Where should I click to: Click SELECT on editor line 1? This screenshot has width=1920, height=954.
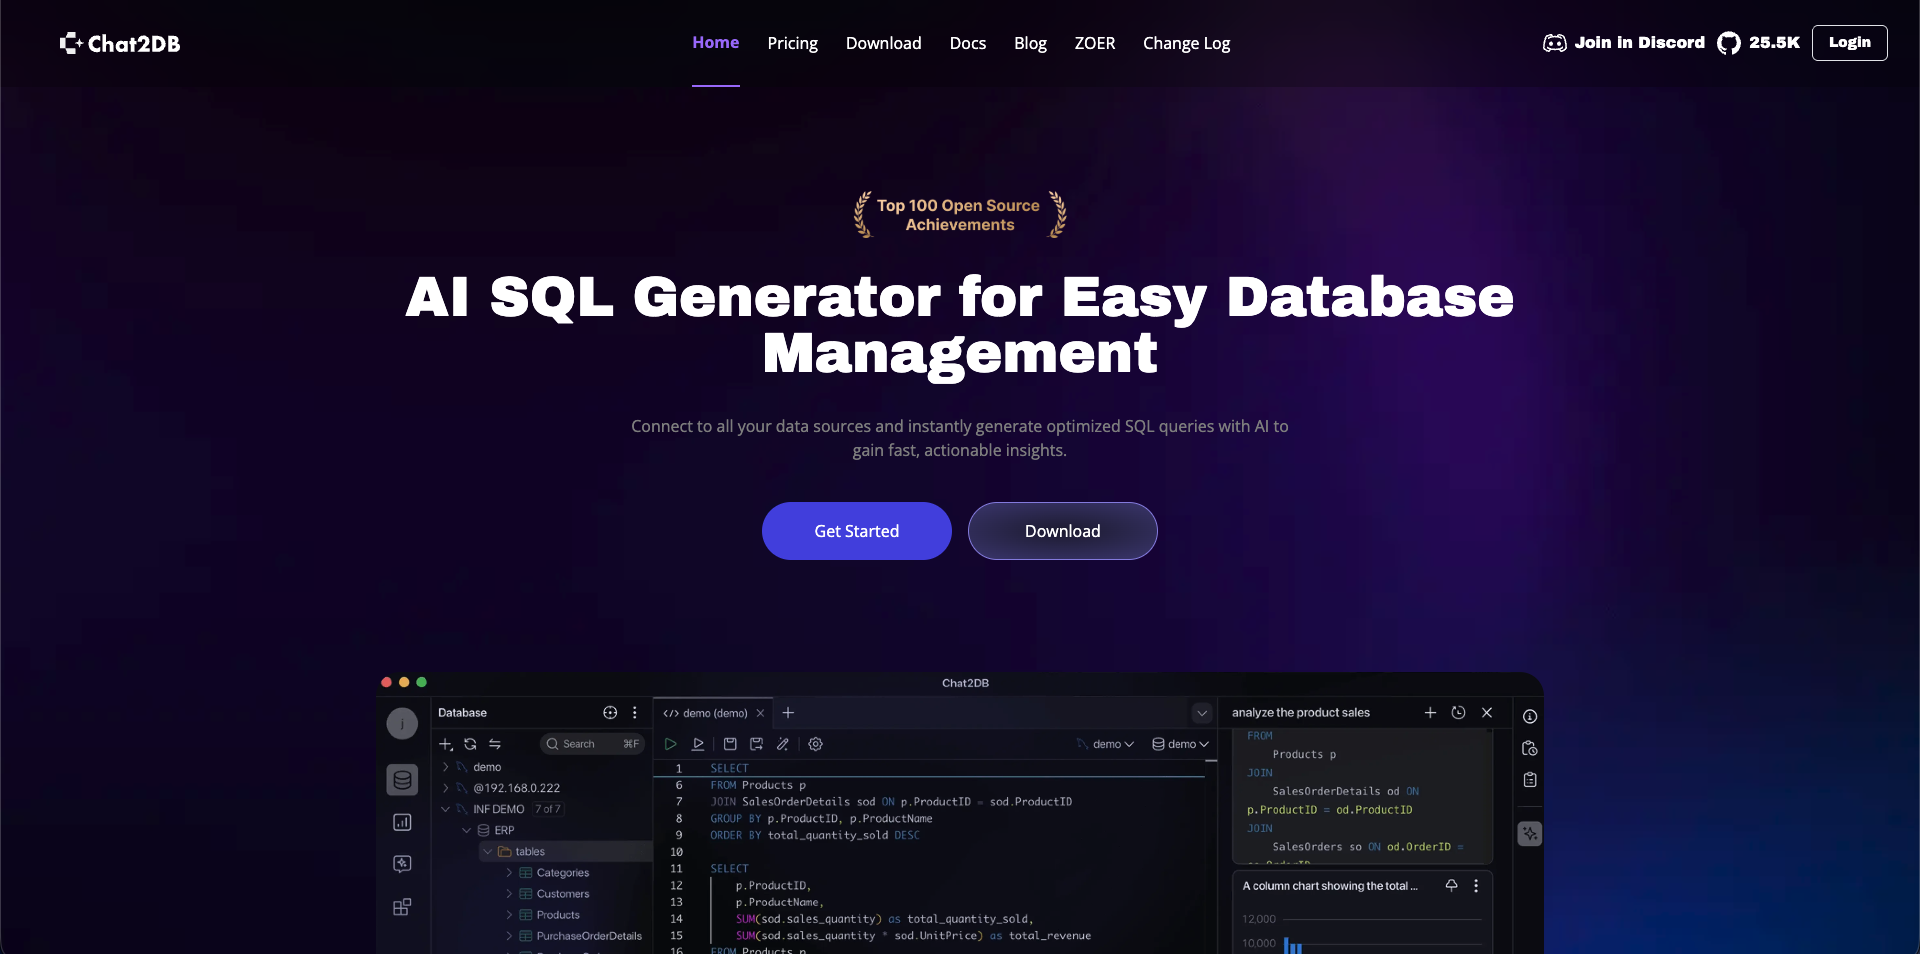(x=730, y=768)
